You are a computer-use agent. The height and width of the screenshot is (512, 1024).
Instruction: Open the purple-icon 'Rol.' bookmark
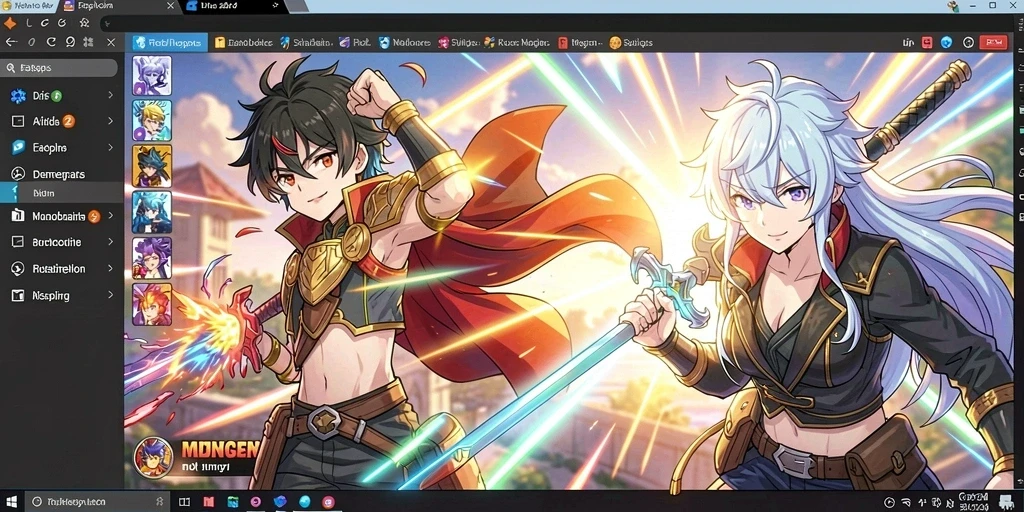point(355,42)
